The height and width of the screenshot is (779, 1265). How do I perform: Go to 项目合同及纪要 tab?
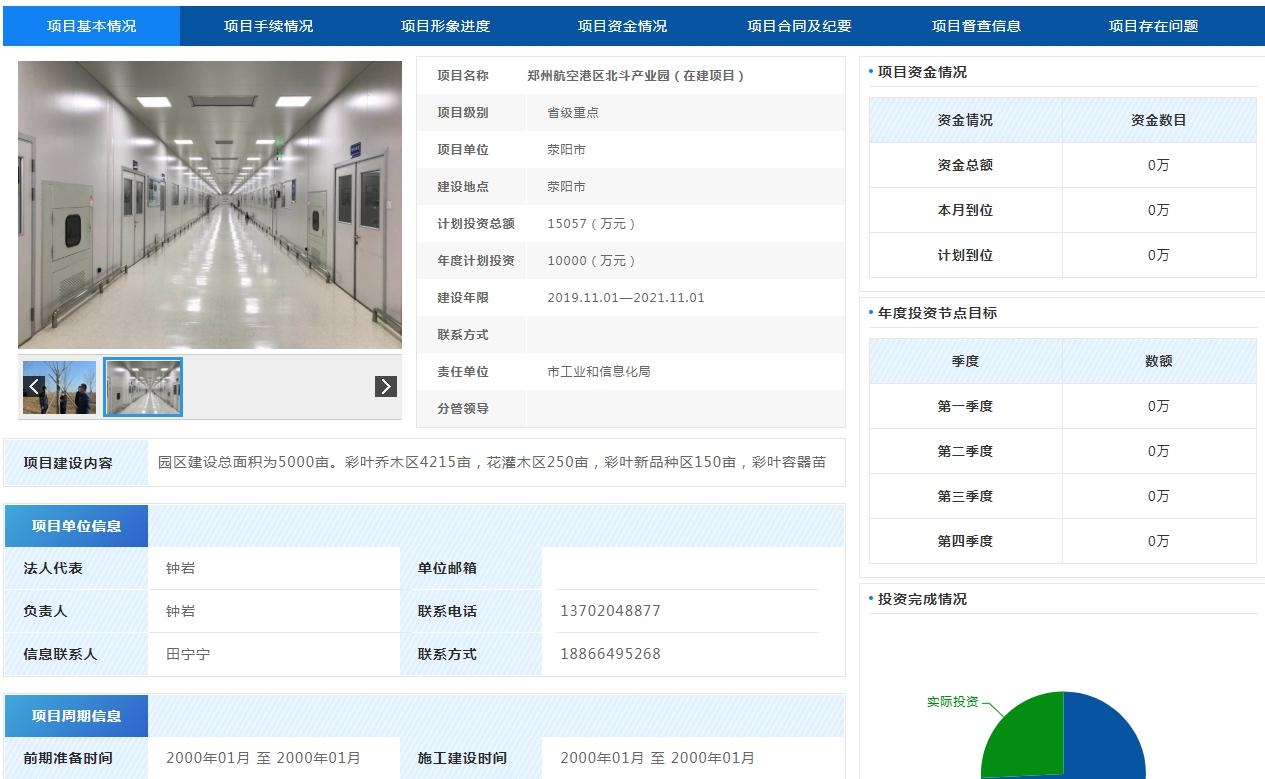[799, 26]
